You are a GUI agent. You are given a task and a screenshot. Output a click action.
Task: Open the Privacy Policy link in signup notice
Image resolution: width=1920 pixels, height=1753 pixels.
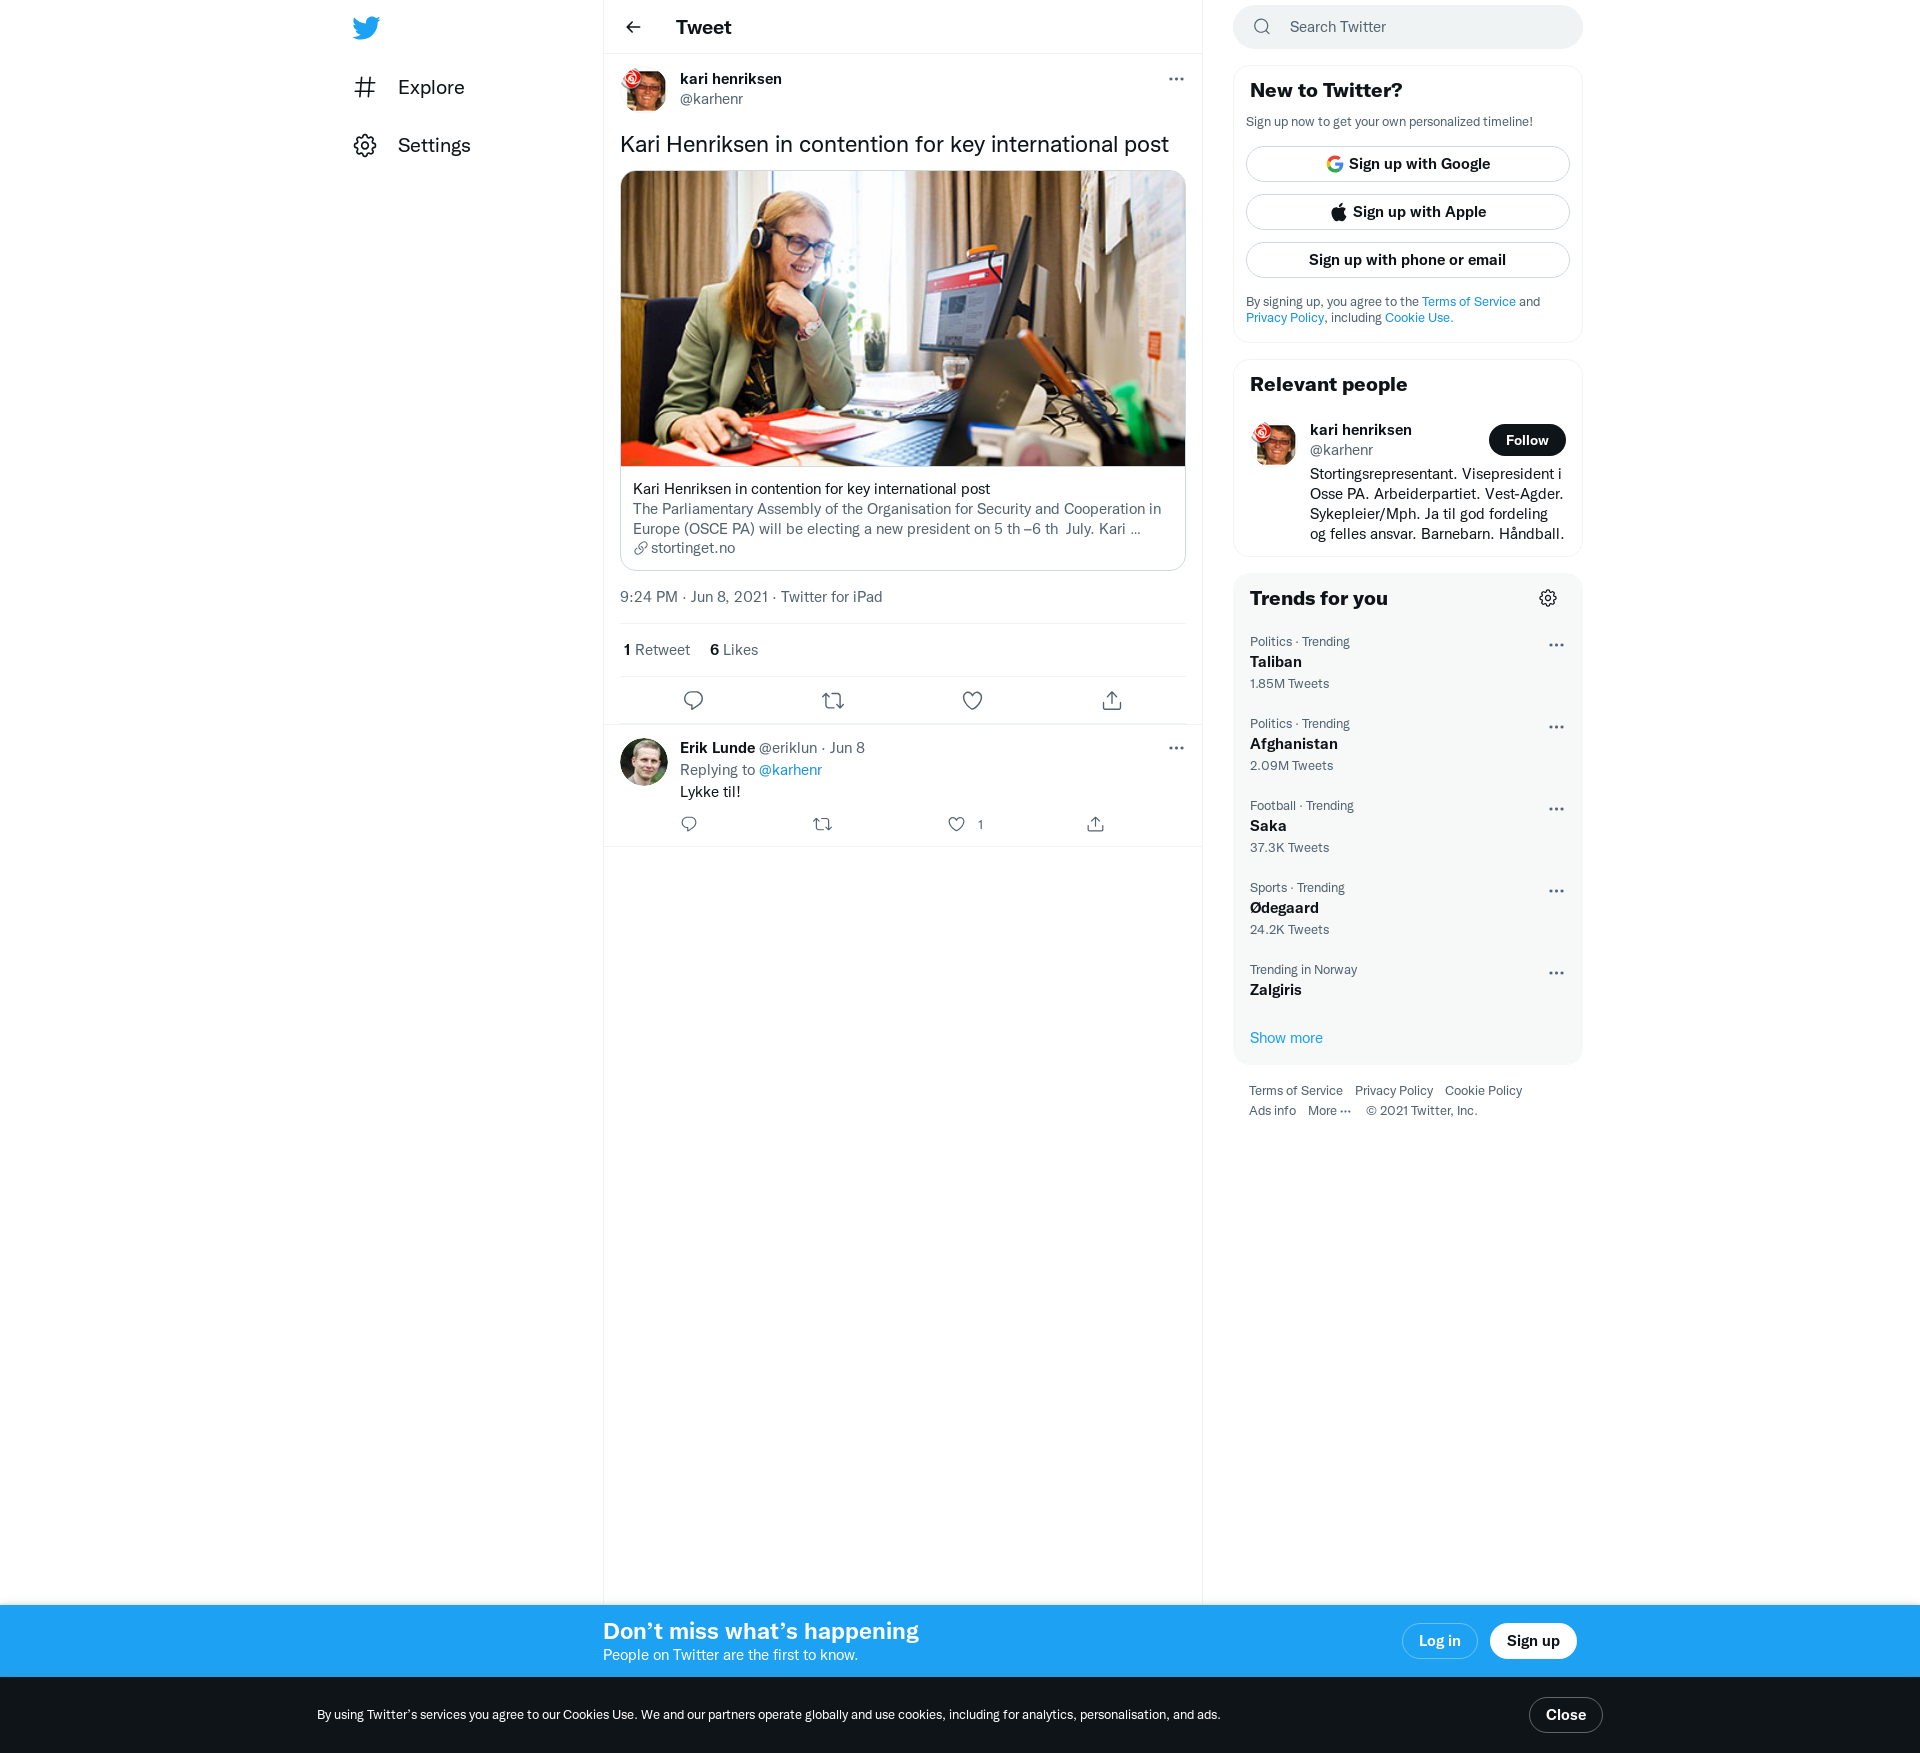(x=1285, y=318)
